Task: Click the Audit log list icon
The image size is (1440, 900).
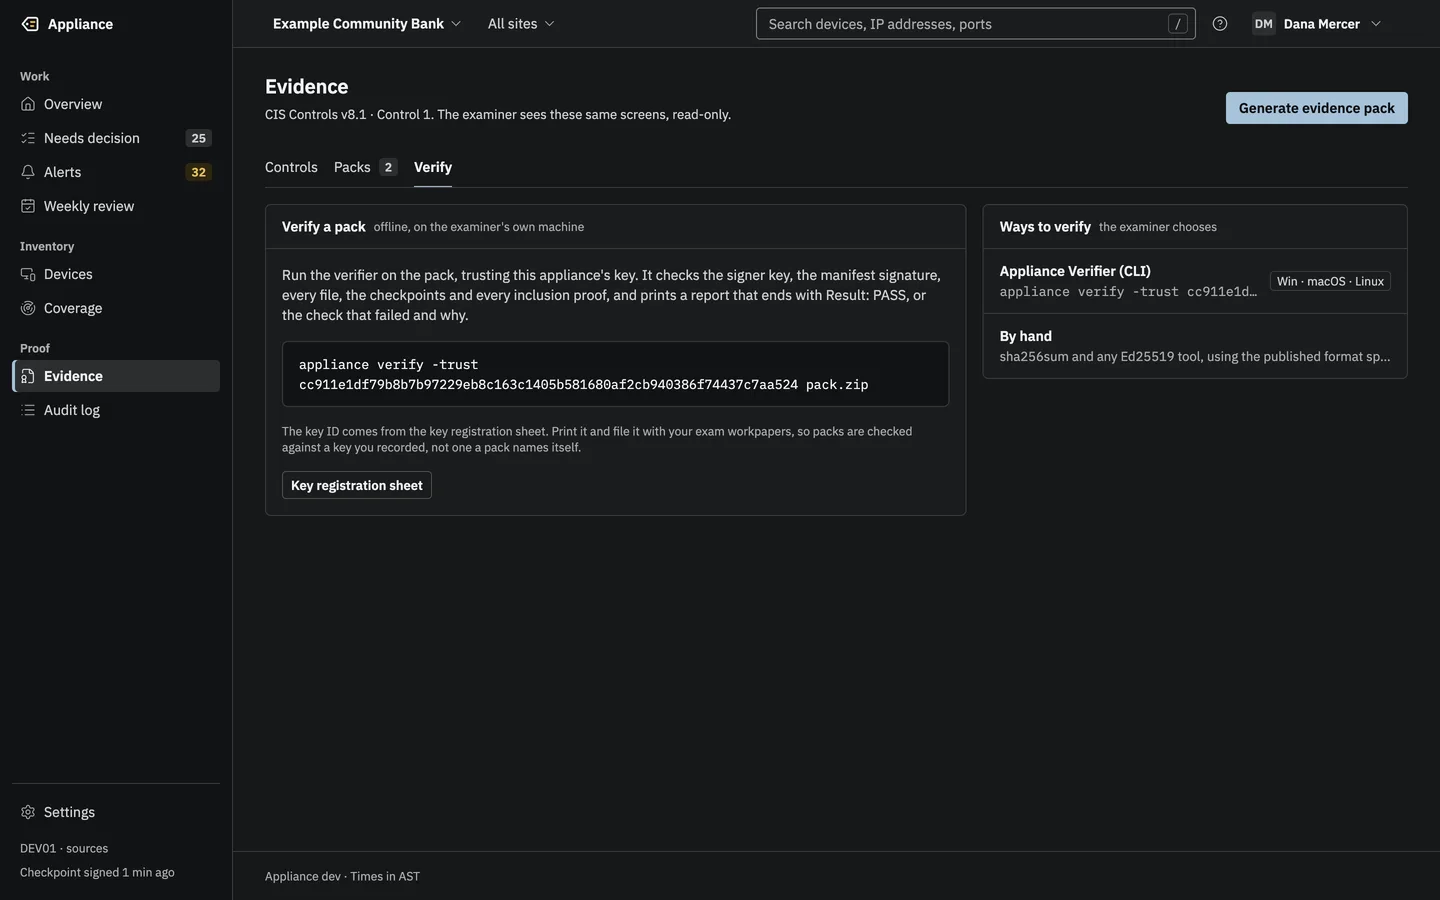Action: 28,410
